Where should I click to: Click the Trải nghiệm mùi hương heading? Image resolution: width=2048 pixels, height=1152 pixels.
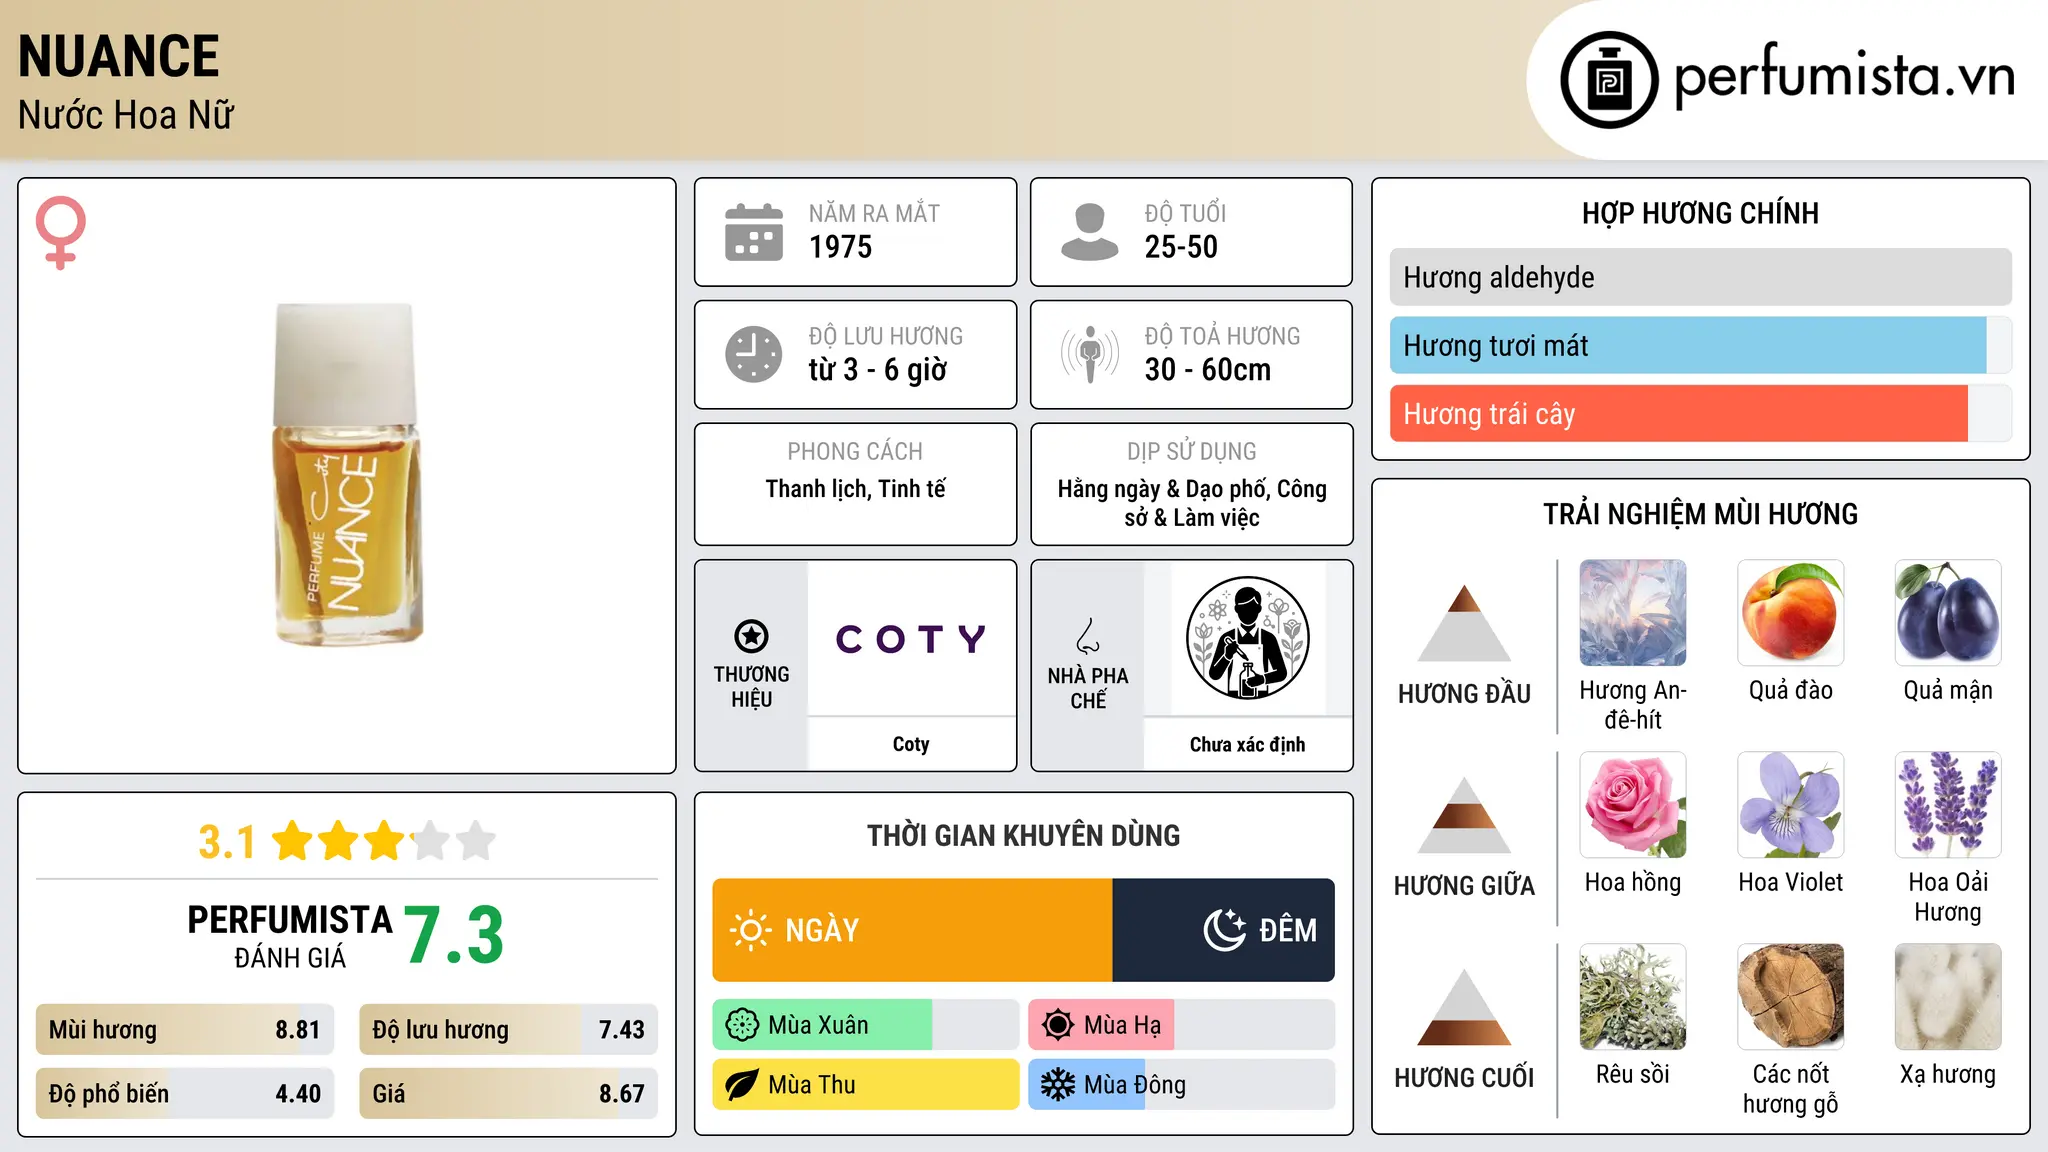(1700, 514)
